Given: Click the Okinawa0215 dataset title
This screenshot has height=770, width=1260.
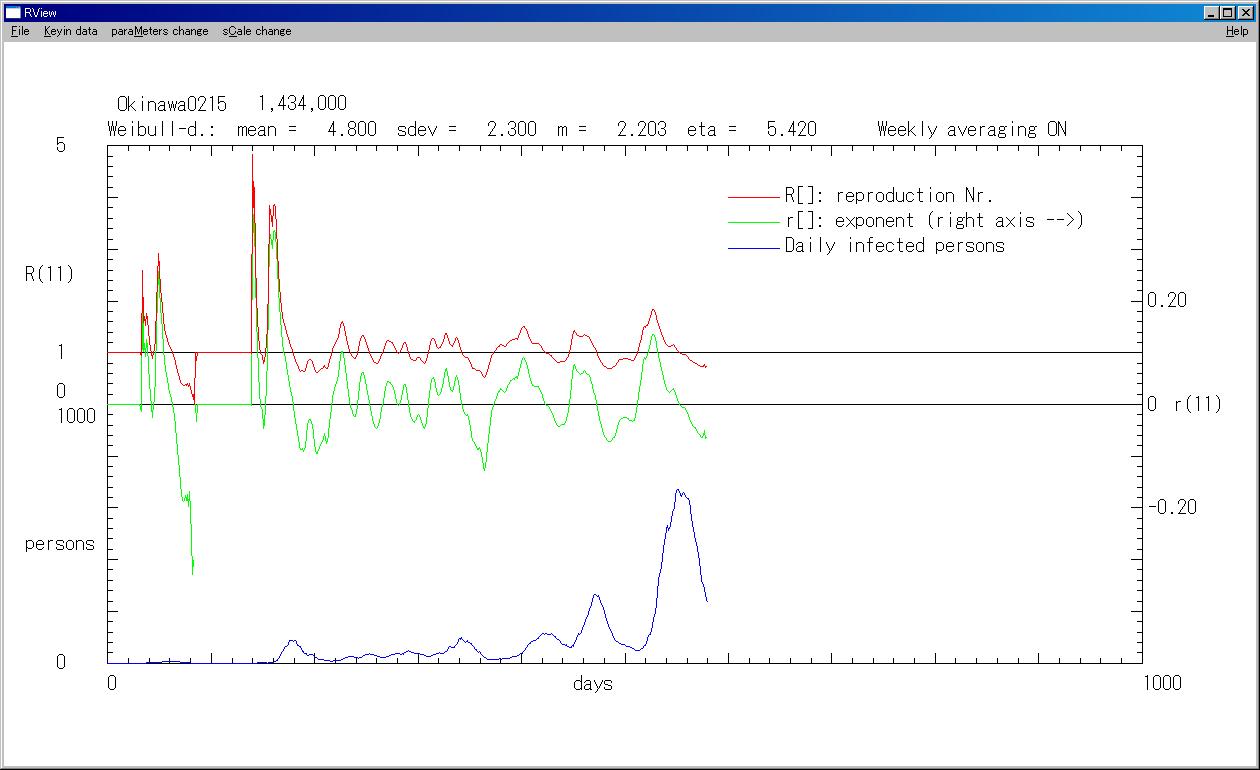Looking at the screenshot, I should [172, 104].
